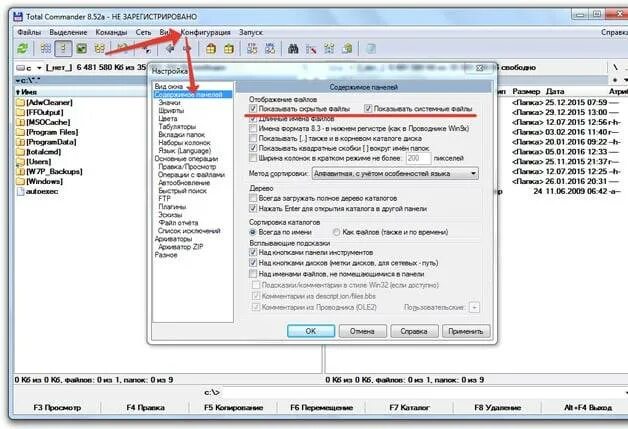Image resolution: width=628 pixels, height=429 pixels.
Task: Click the 'Справка' dialog button
Action: click(414, 331)
